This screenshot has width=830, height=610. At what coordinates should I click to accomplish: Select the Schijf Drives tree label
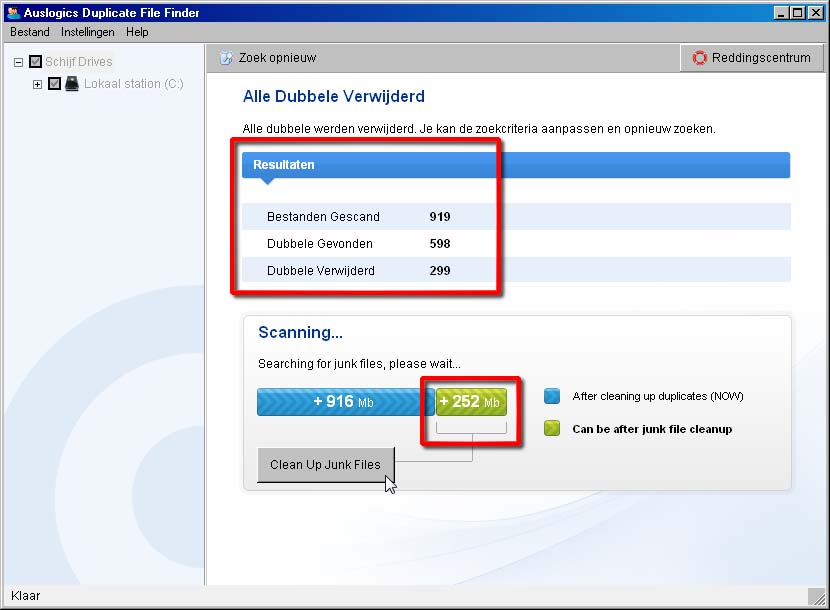click(78, 62)
